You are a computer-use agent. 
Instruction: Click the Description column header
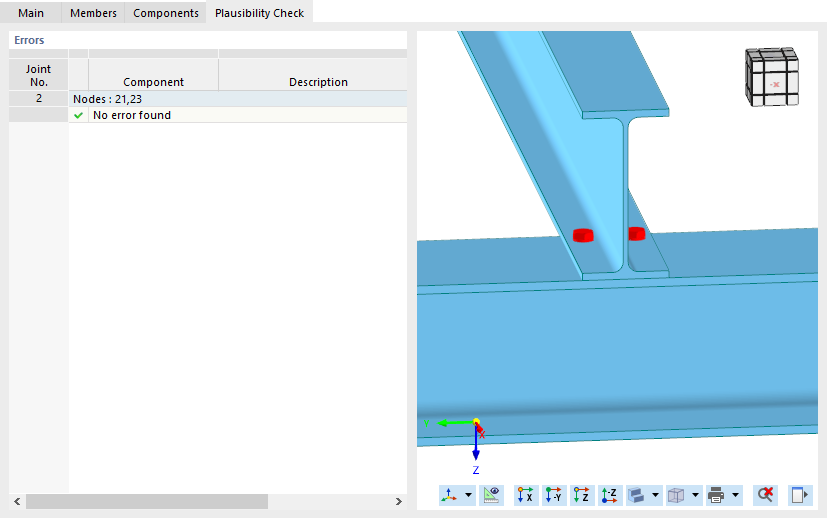click(313, 74)
